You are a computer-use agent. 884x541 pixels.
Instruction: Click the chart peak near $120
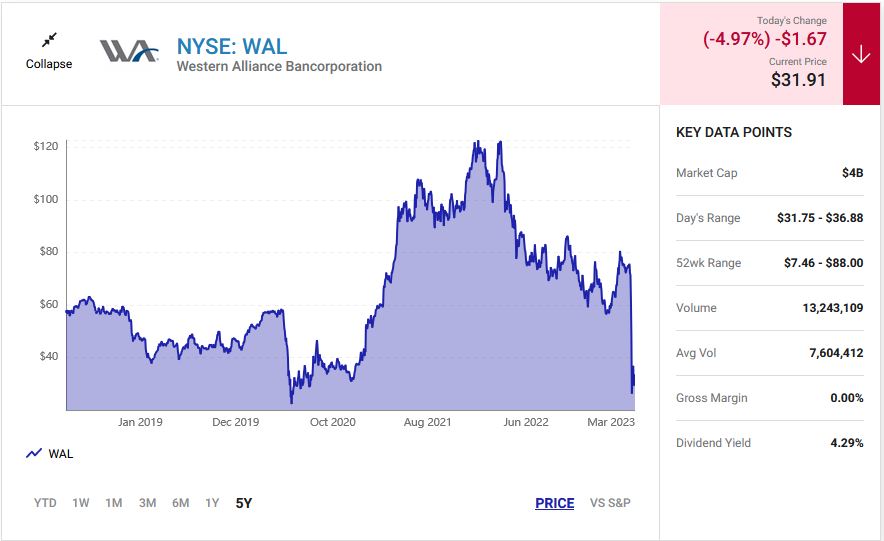click(x=478, y=143)
